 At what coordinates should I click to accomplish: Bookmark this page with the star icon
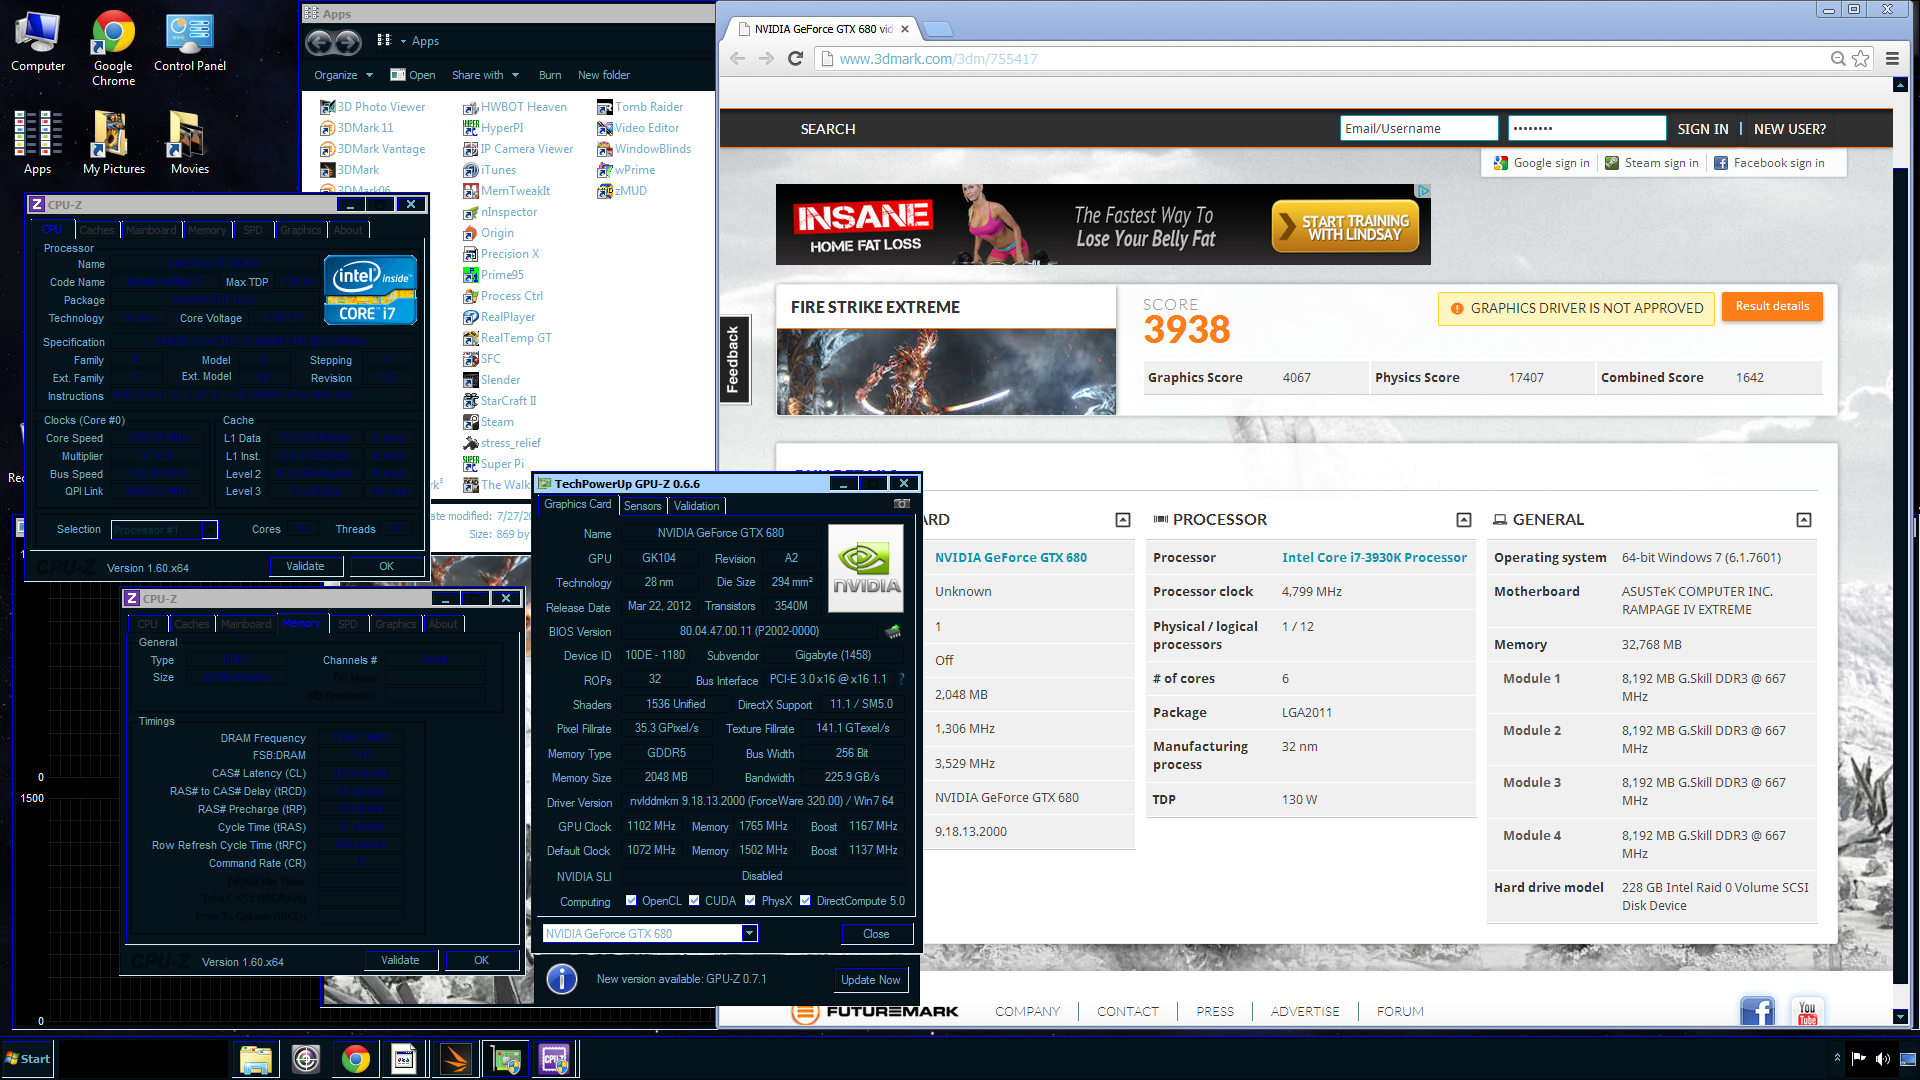click(1860, 59)
